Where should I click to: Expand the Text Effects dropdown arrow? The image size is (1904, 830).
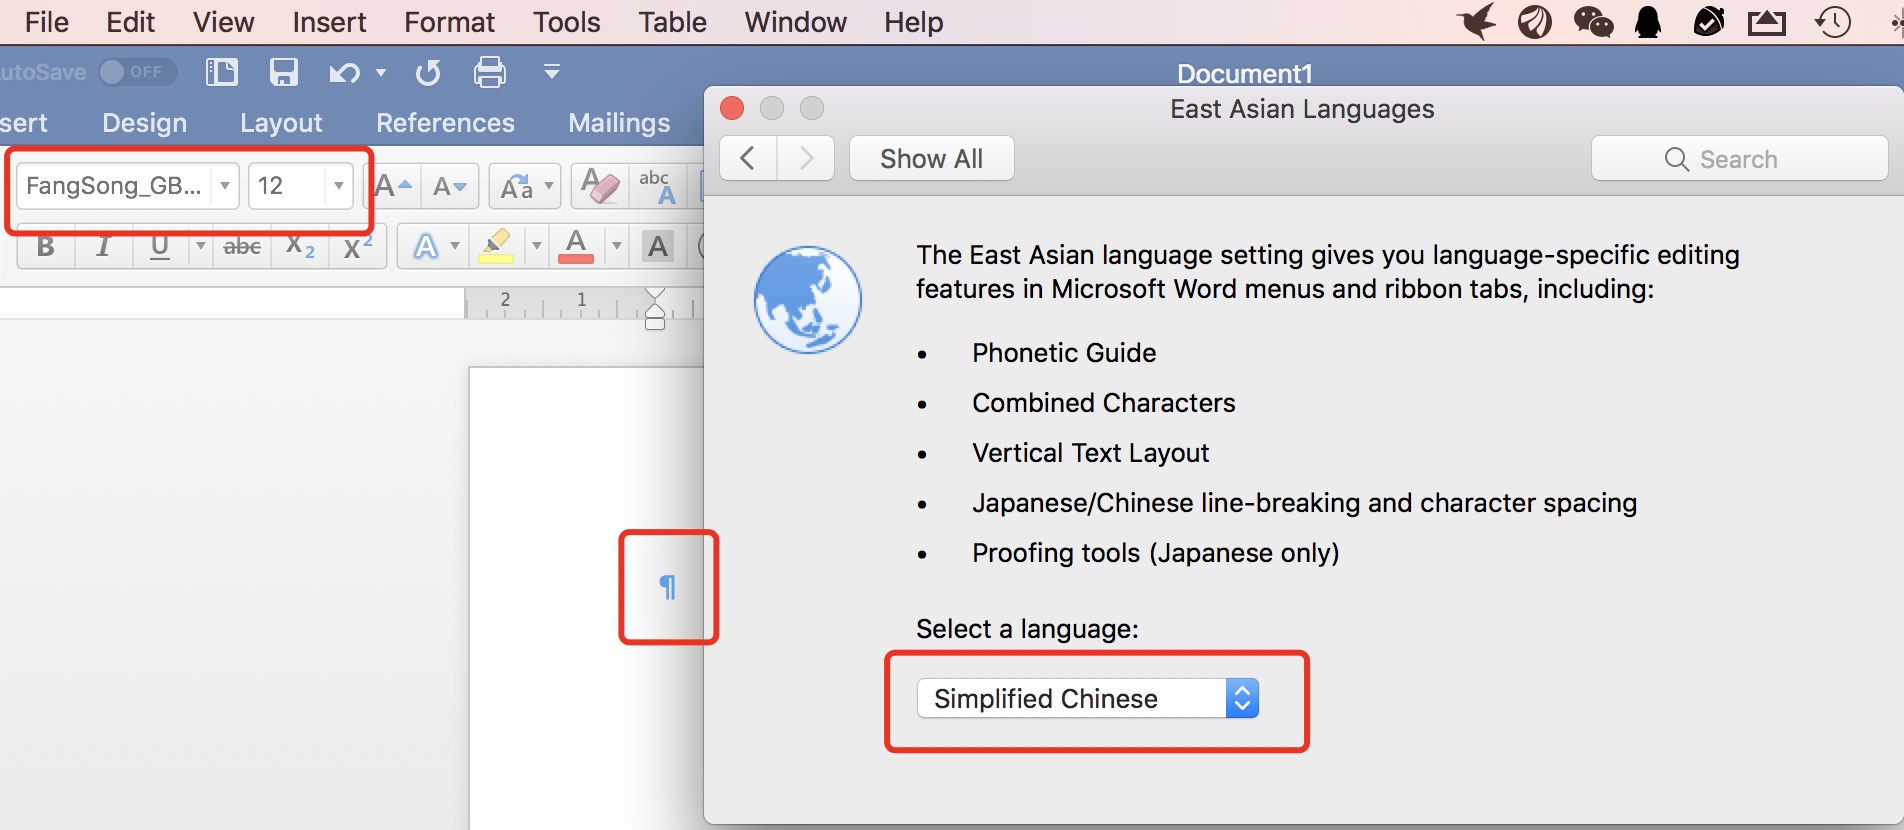click(x=455, y=246)
